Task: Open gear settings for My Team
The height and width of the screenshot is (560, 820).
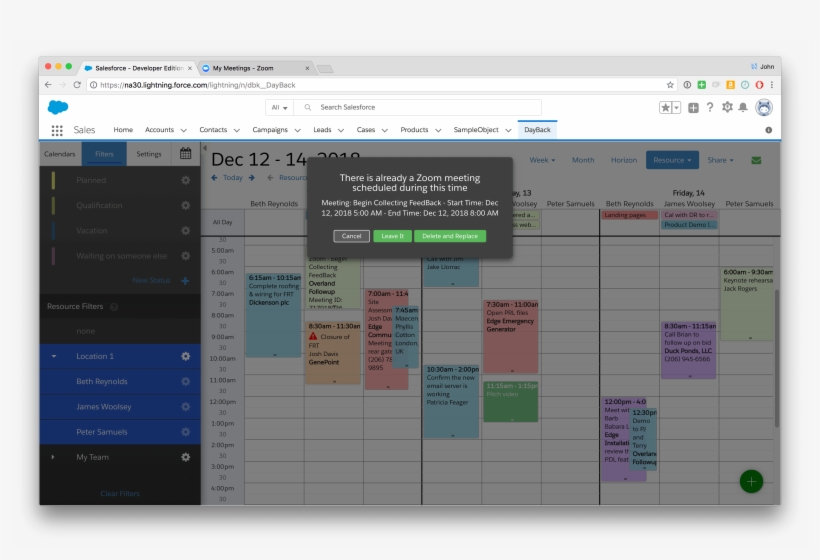Action: pyautogui.click(x=185, y=457)
